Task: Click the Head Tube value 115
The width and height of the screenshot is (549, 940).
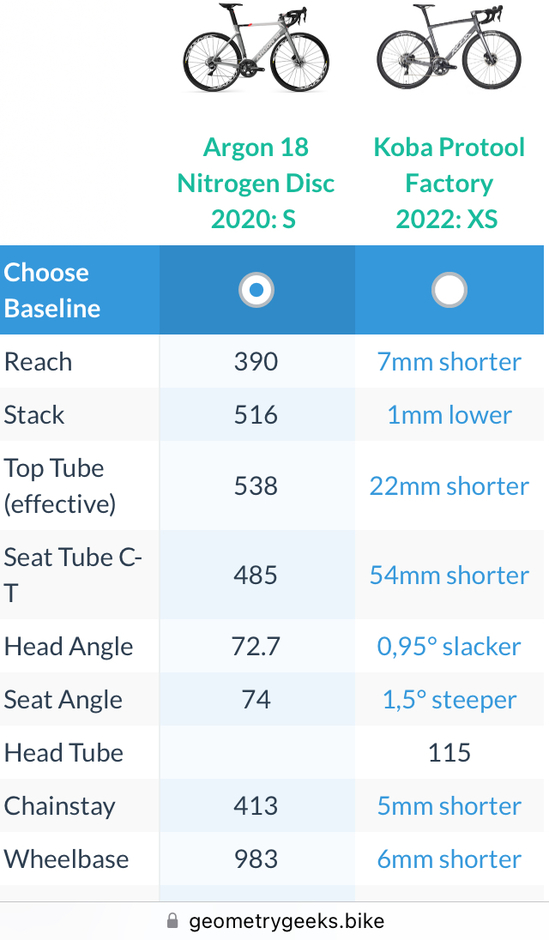Action: coord(449,753)
